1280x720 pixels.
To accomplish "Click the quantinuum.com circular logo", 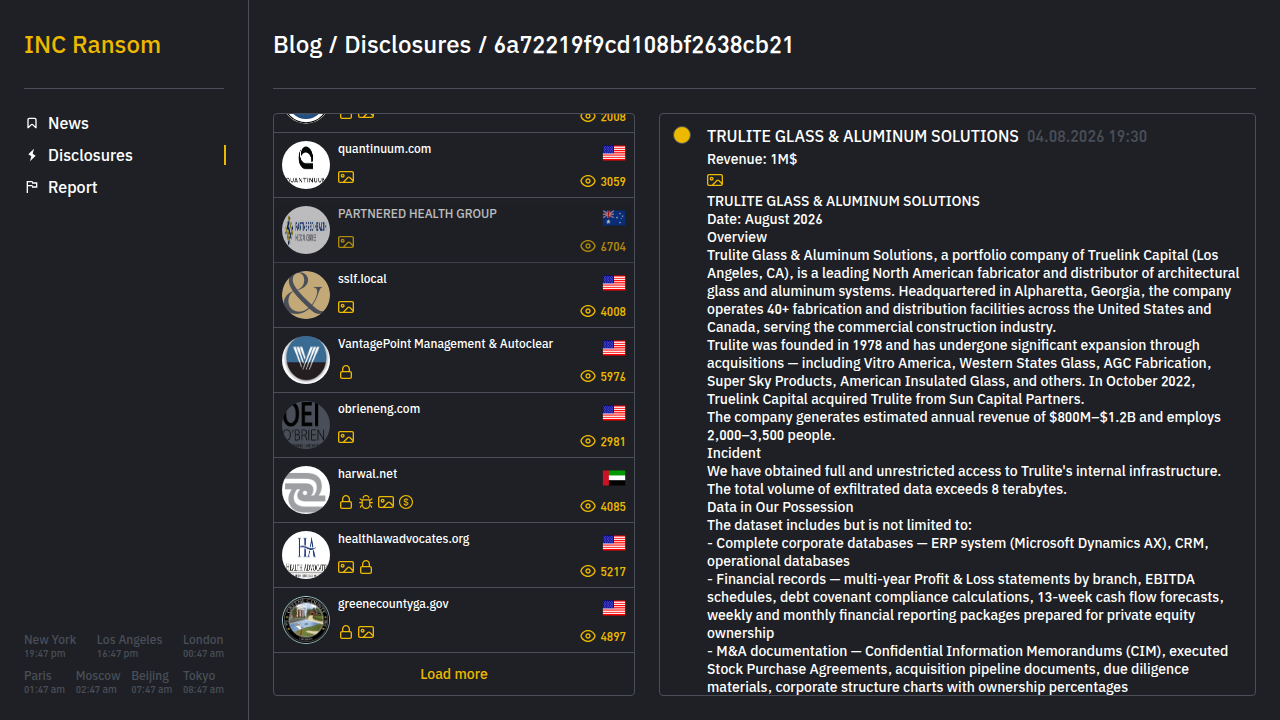I will coord(306,165).
